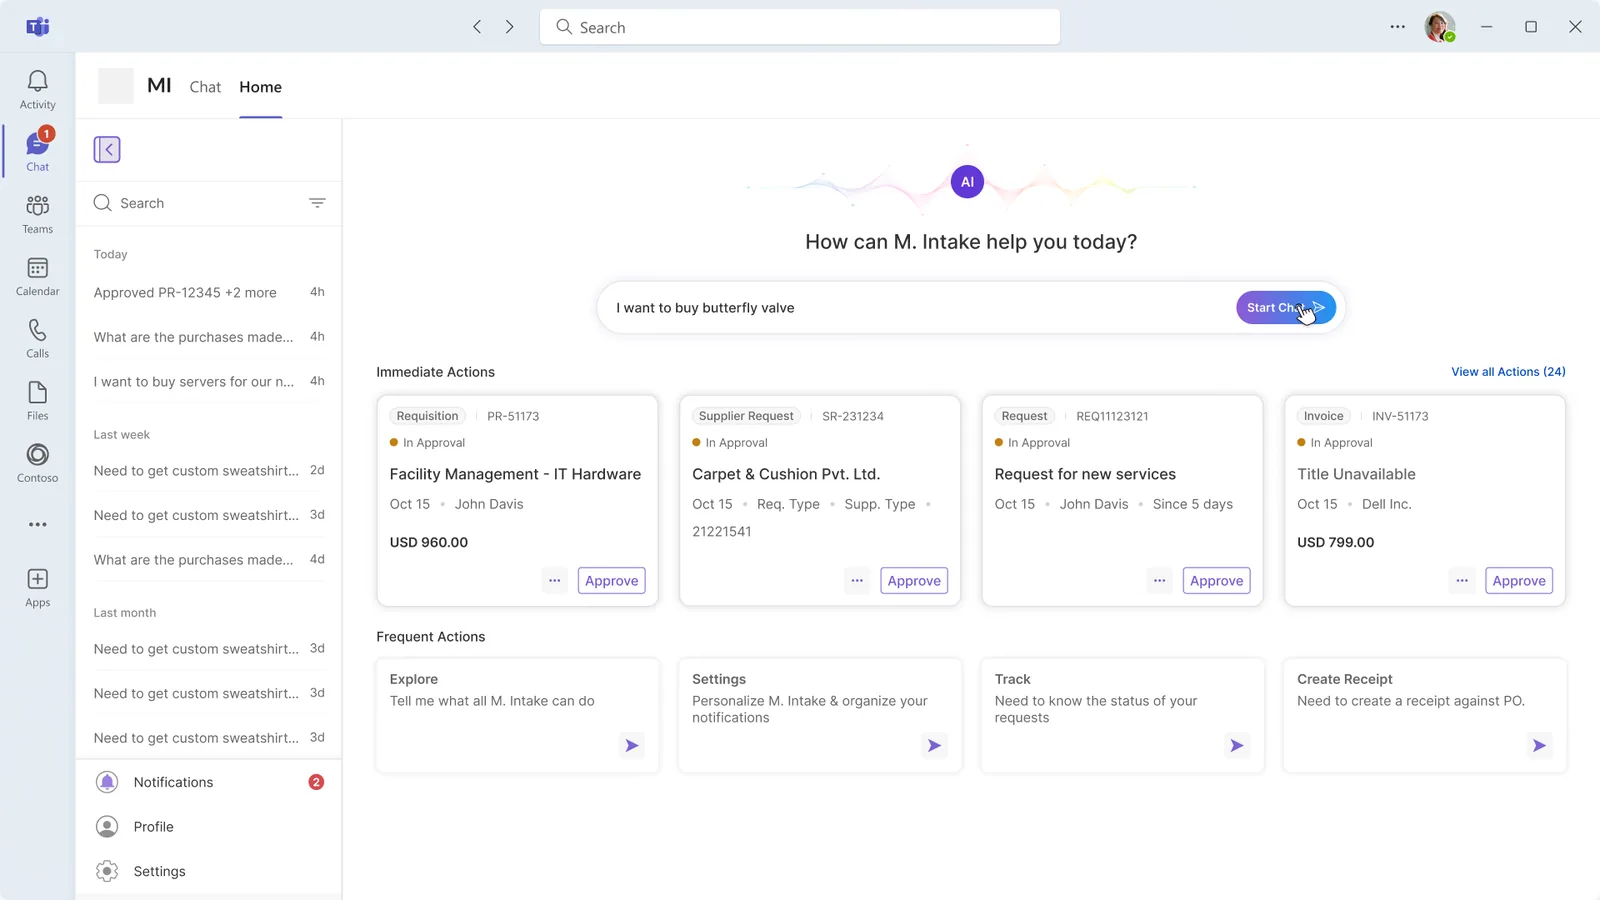Switch to the Chat tab

click(x=205, y=87)
